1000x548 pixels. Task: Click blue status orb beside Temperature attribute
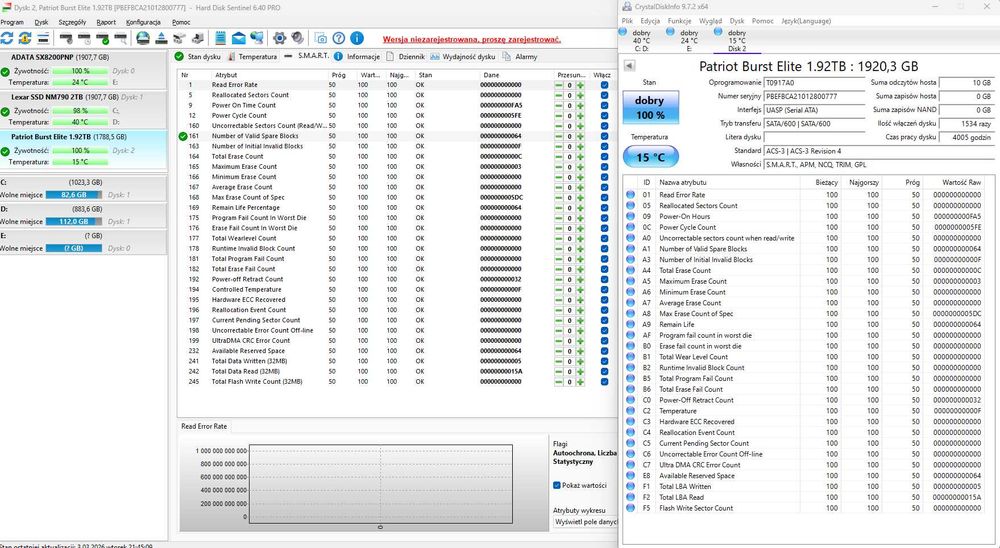pos(631,411)
